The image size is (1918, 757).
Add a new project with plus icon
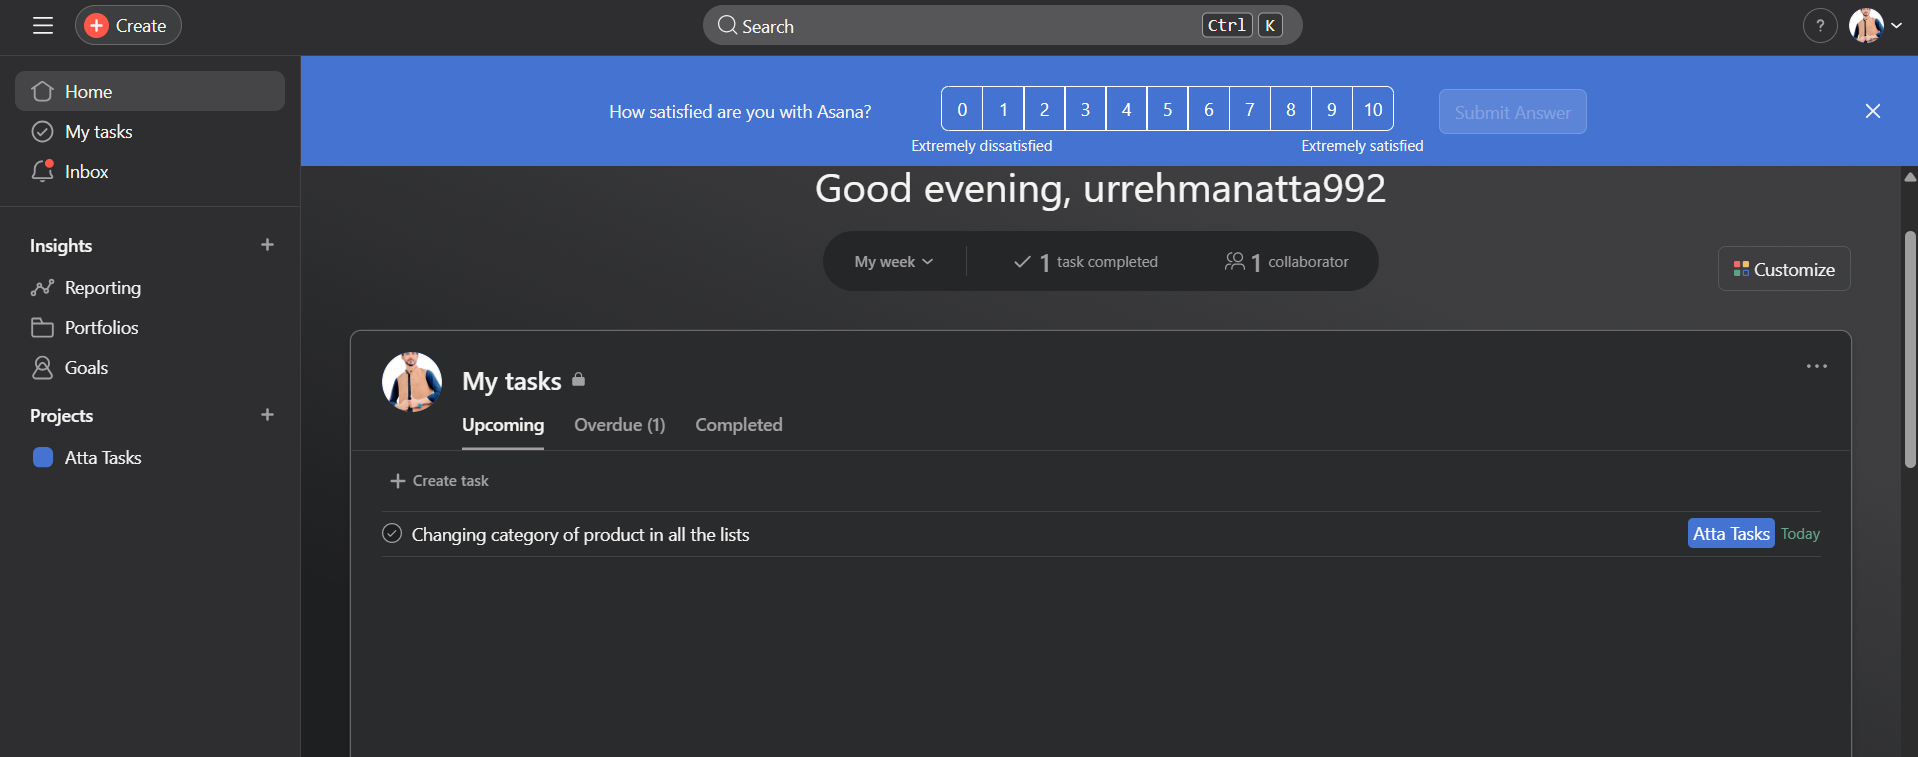click(x=267, y=415)
